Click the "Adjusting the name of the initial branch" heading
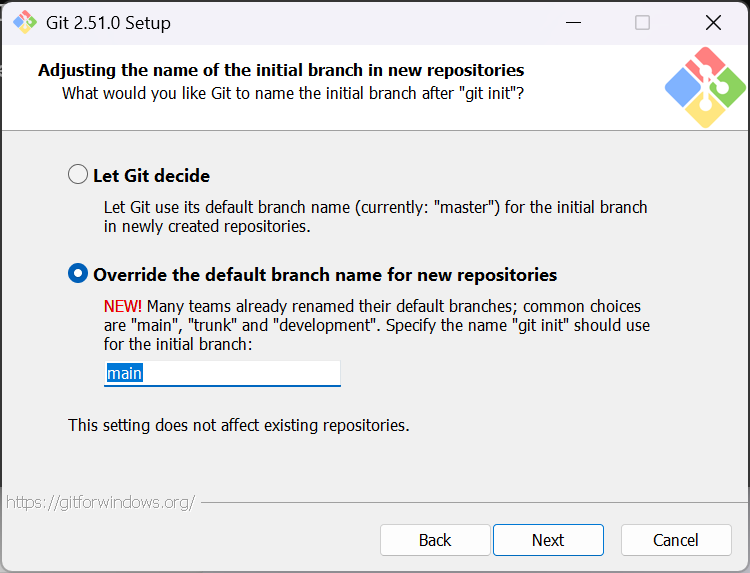Viewport: 750px width, 573px height. 281,70
